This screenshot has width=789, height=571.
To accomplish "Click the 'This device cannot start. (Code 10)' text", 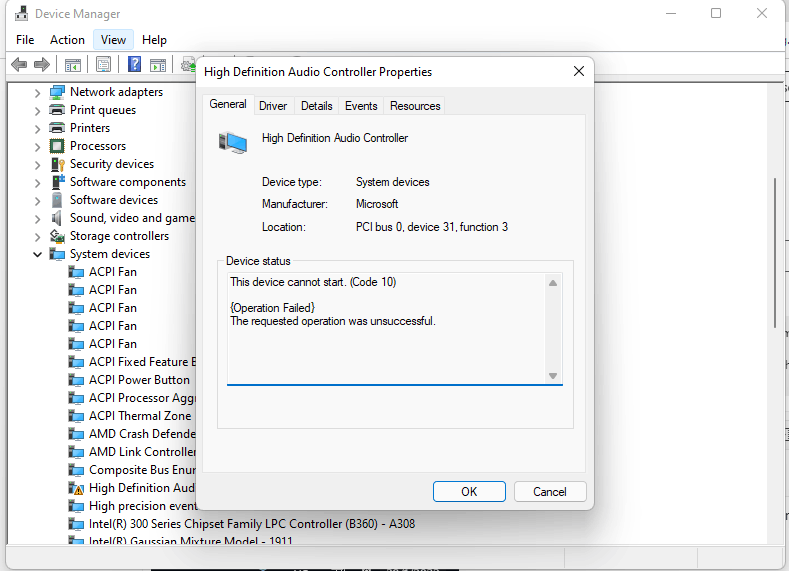I will click(x=313, y=282).
